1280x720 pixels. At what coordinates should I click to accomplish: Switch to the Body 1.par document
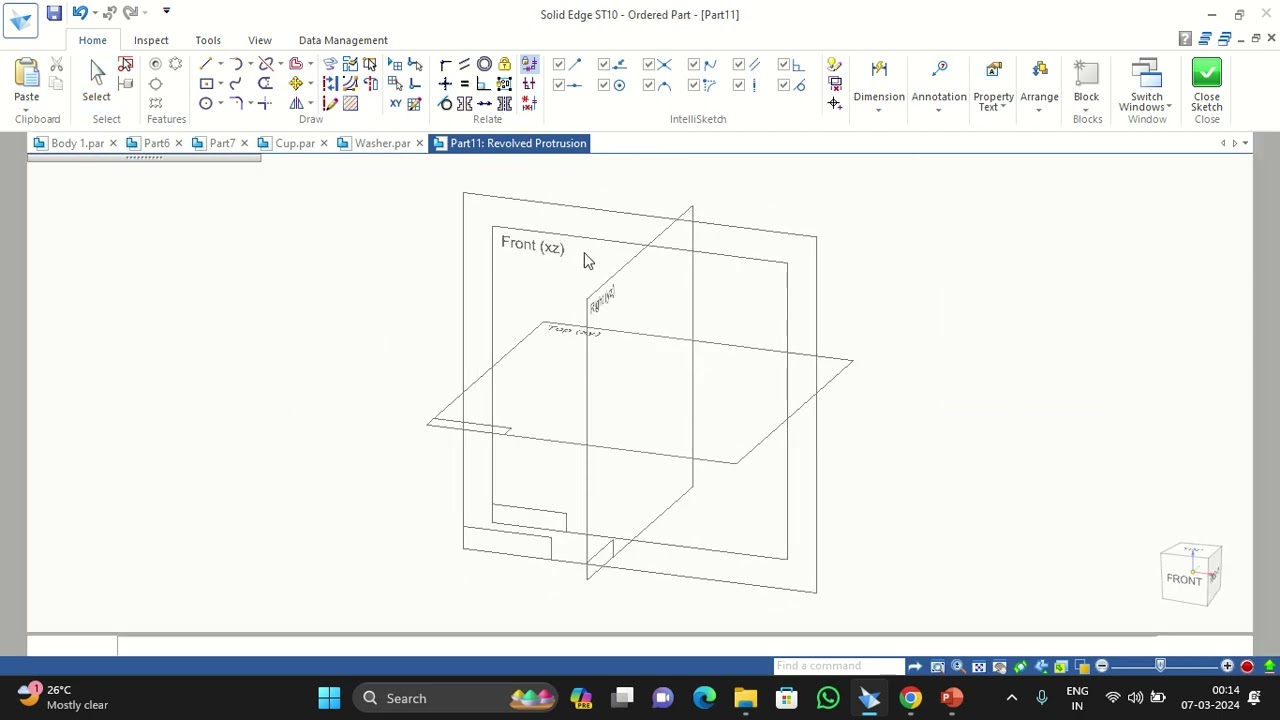77,143
